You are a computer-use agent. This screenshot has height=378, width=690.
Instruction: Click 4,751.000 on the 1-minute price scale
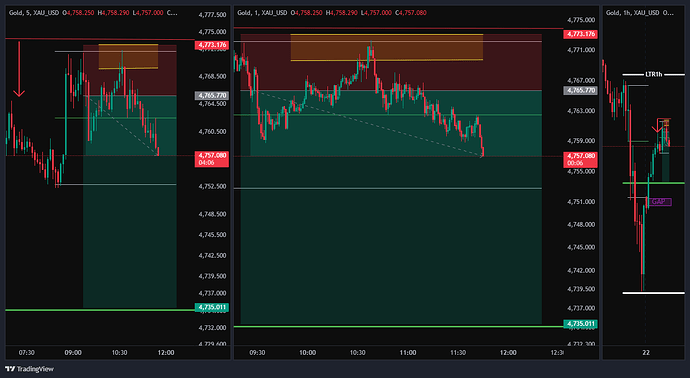(x=581, y=202)
